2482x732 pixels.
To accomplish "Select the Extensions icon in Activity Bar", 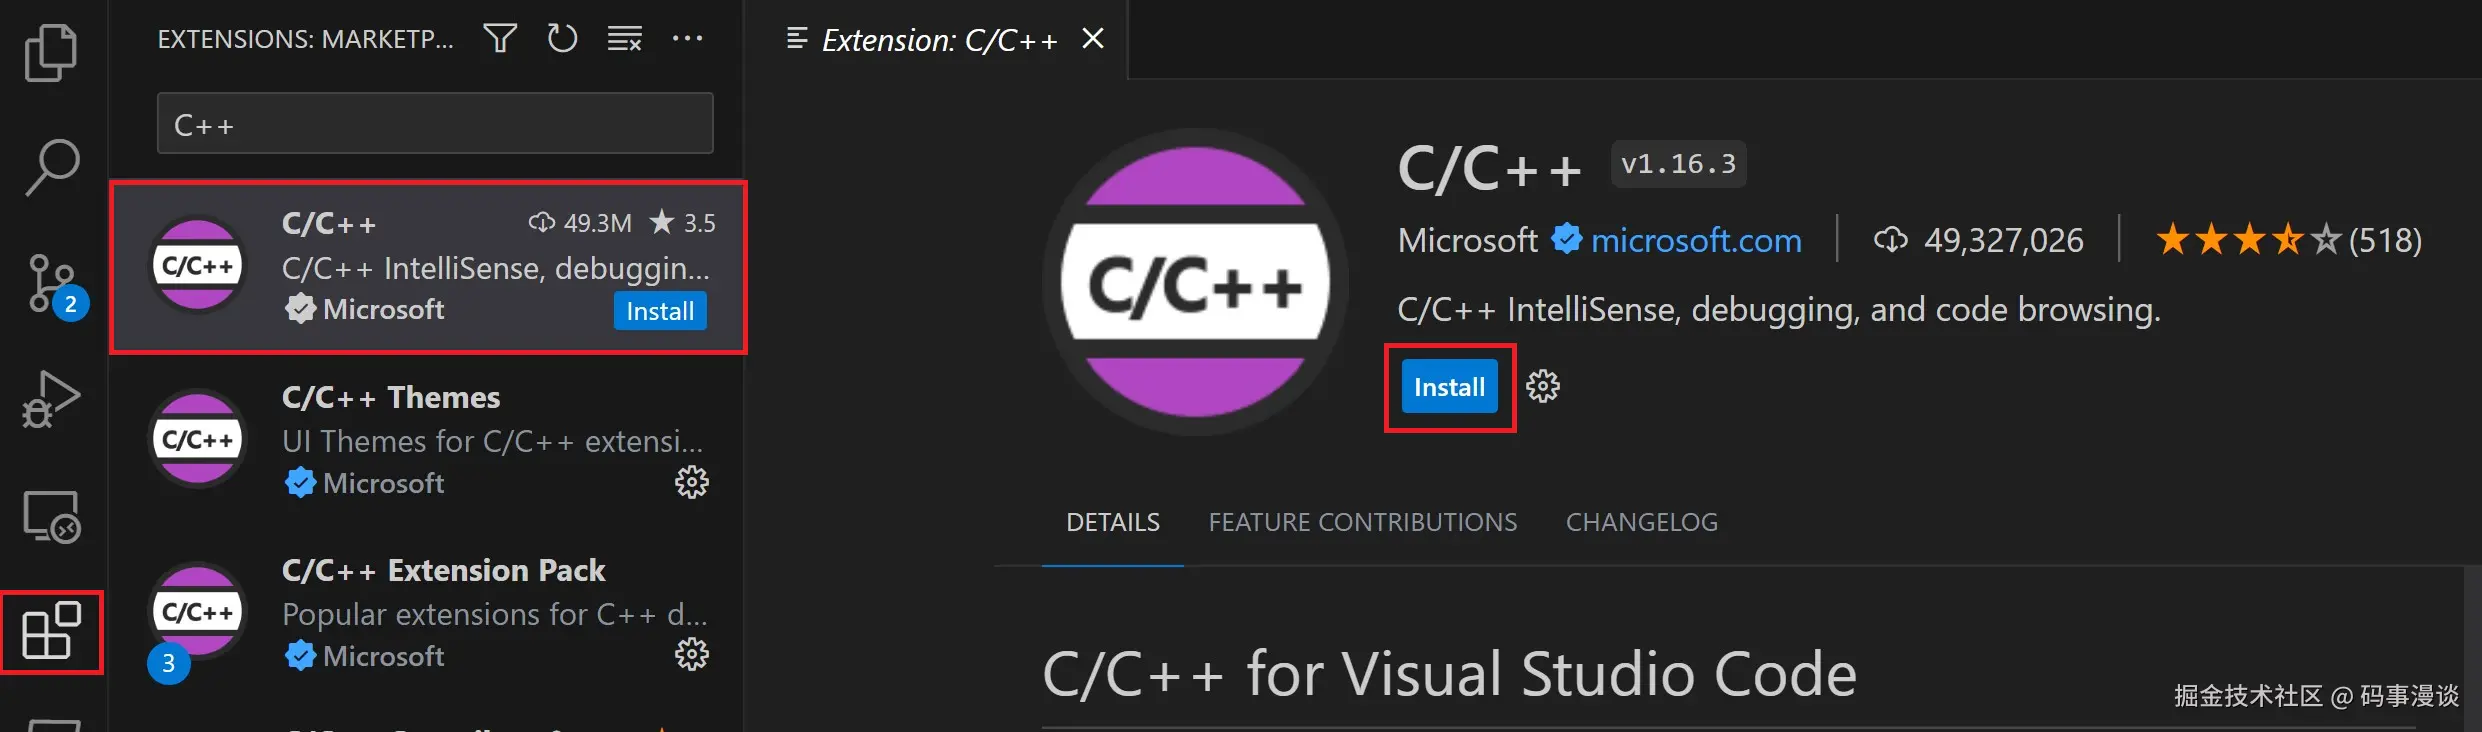I will [x=52, y=632].
